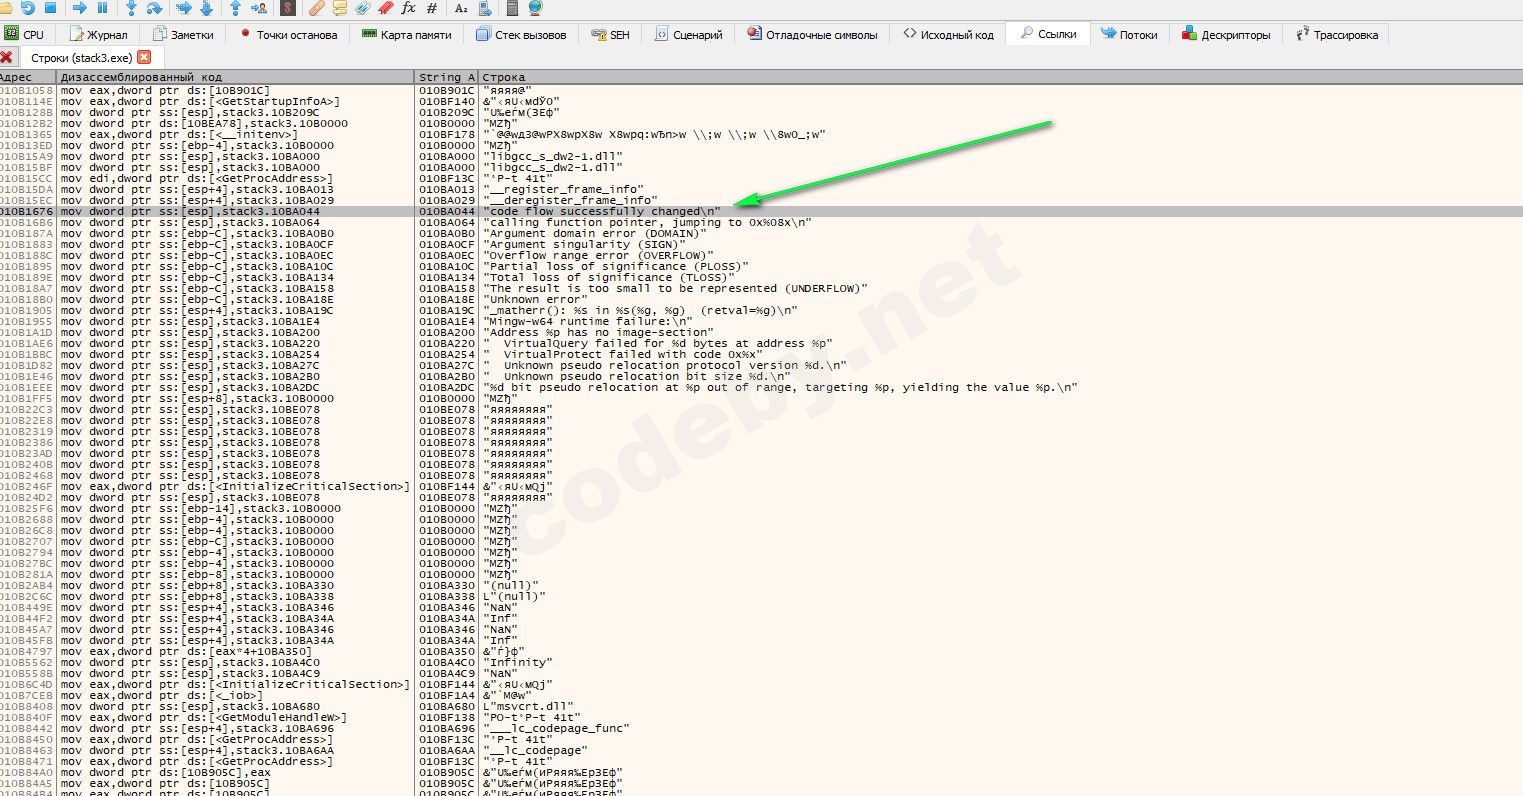Click the Run arrow toolbar icon

coord(80,8)
